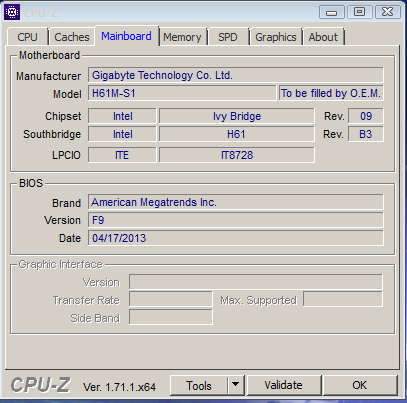This screenshot has height=403, width=407.
Task: Open the Caches tab
Action: (x=72, y=37)
